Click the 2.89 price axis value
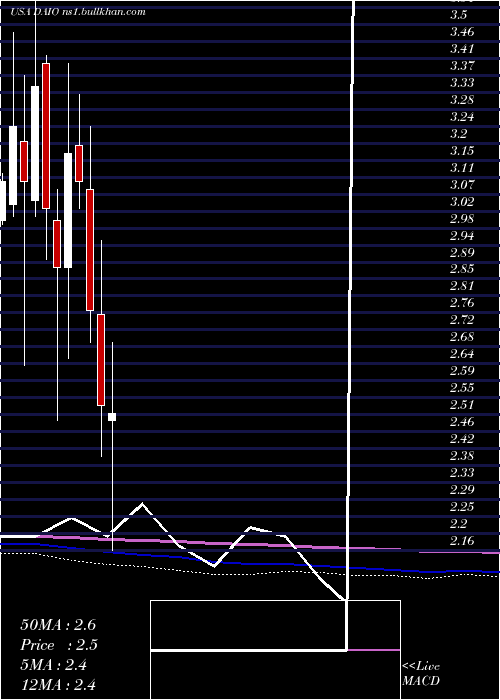 tap(462, 252)
